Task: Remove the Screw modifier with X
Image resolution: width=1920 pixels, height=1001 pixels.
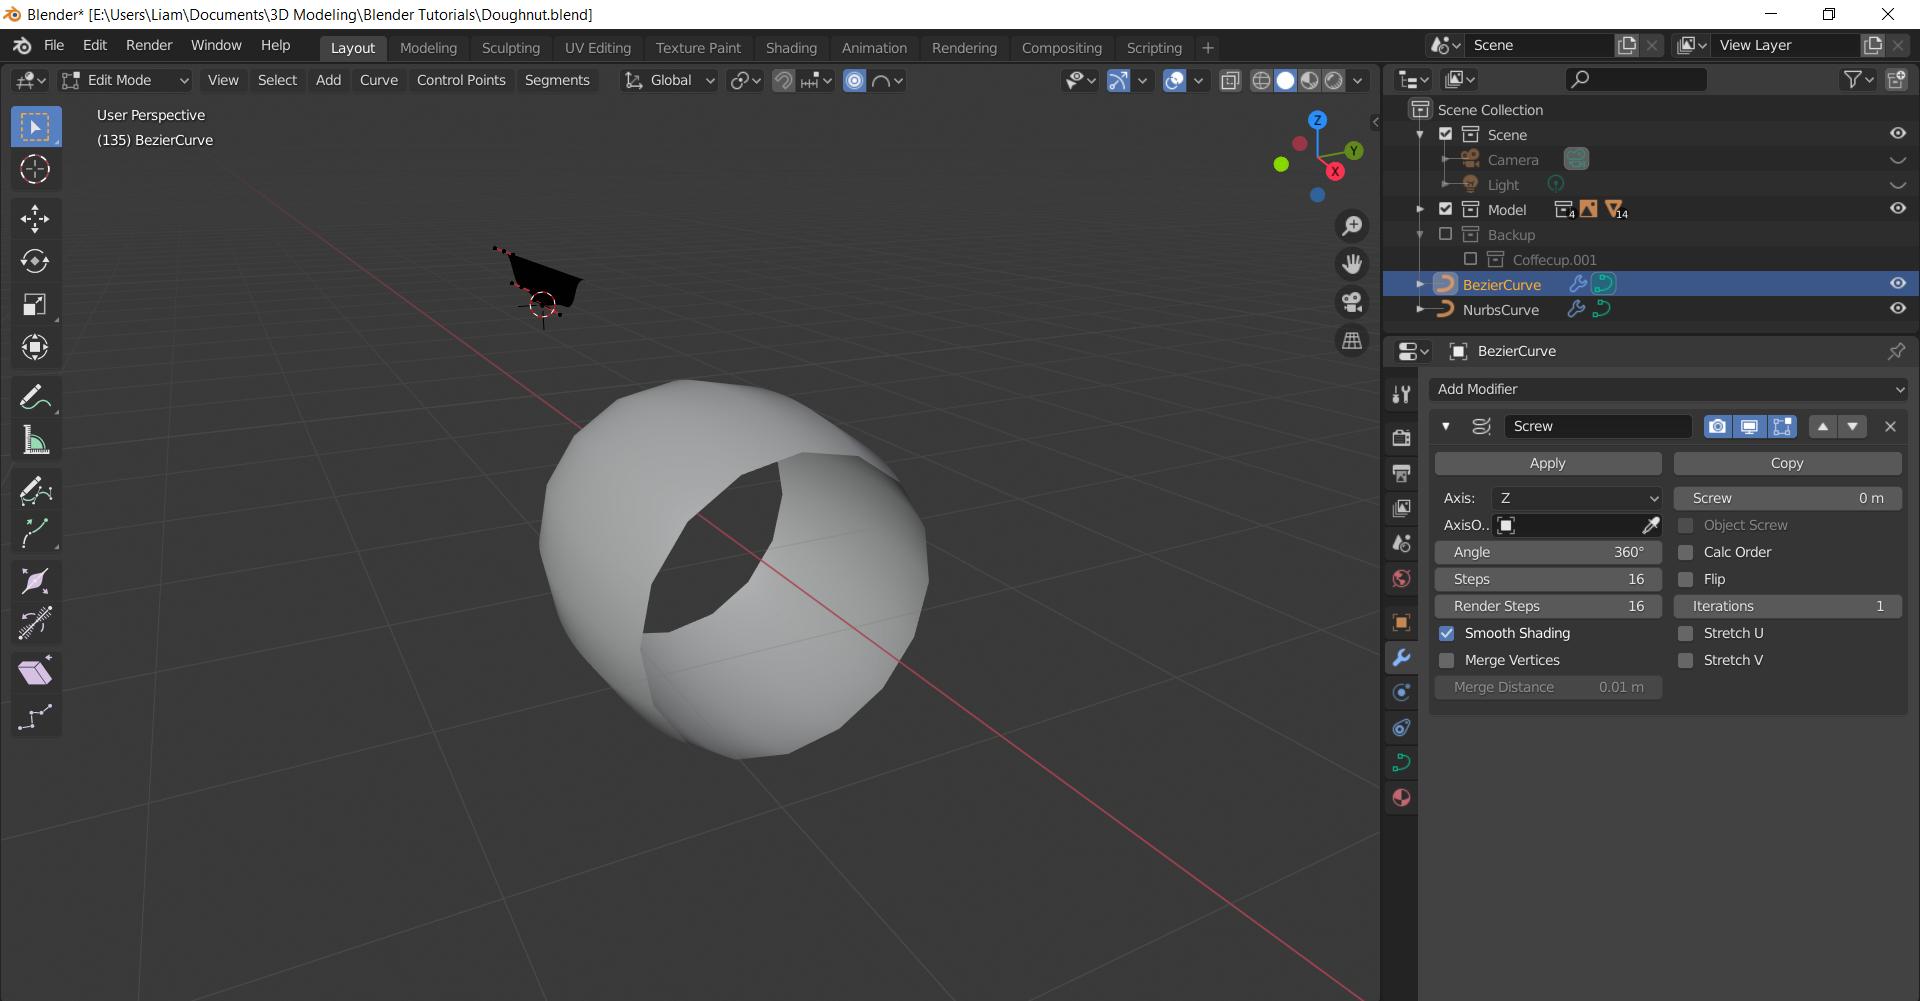Action: coord(1890,426)
